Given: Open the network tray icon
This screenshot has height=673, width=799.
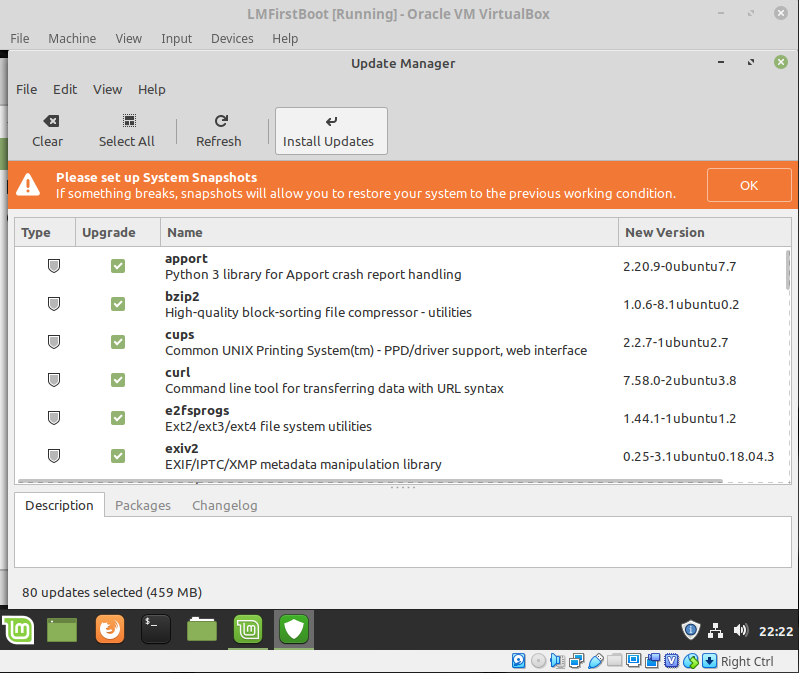Looking at the screenshot, I should [x=715, y=631].
